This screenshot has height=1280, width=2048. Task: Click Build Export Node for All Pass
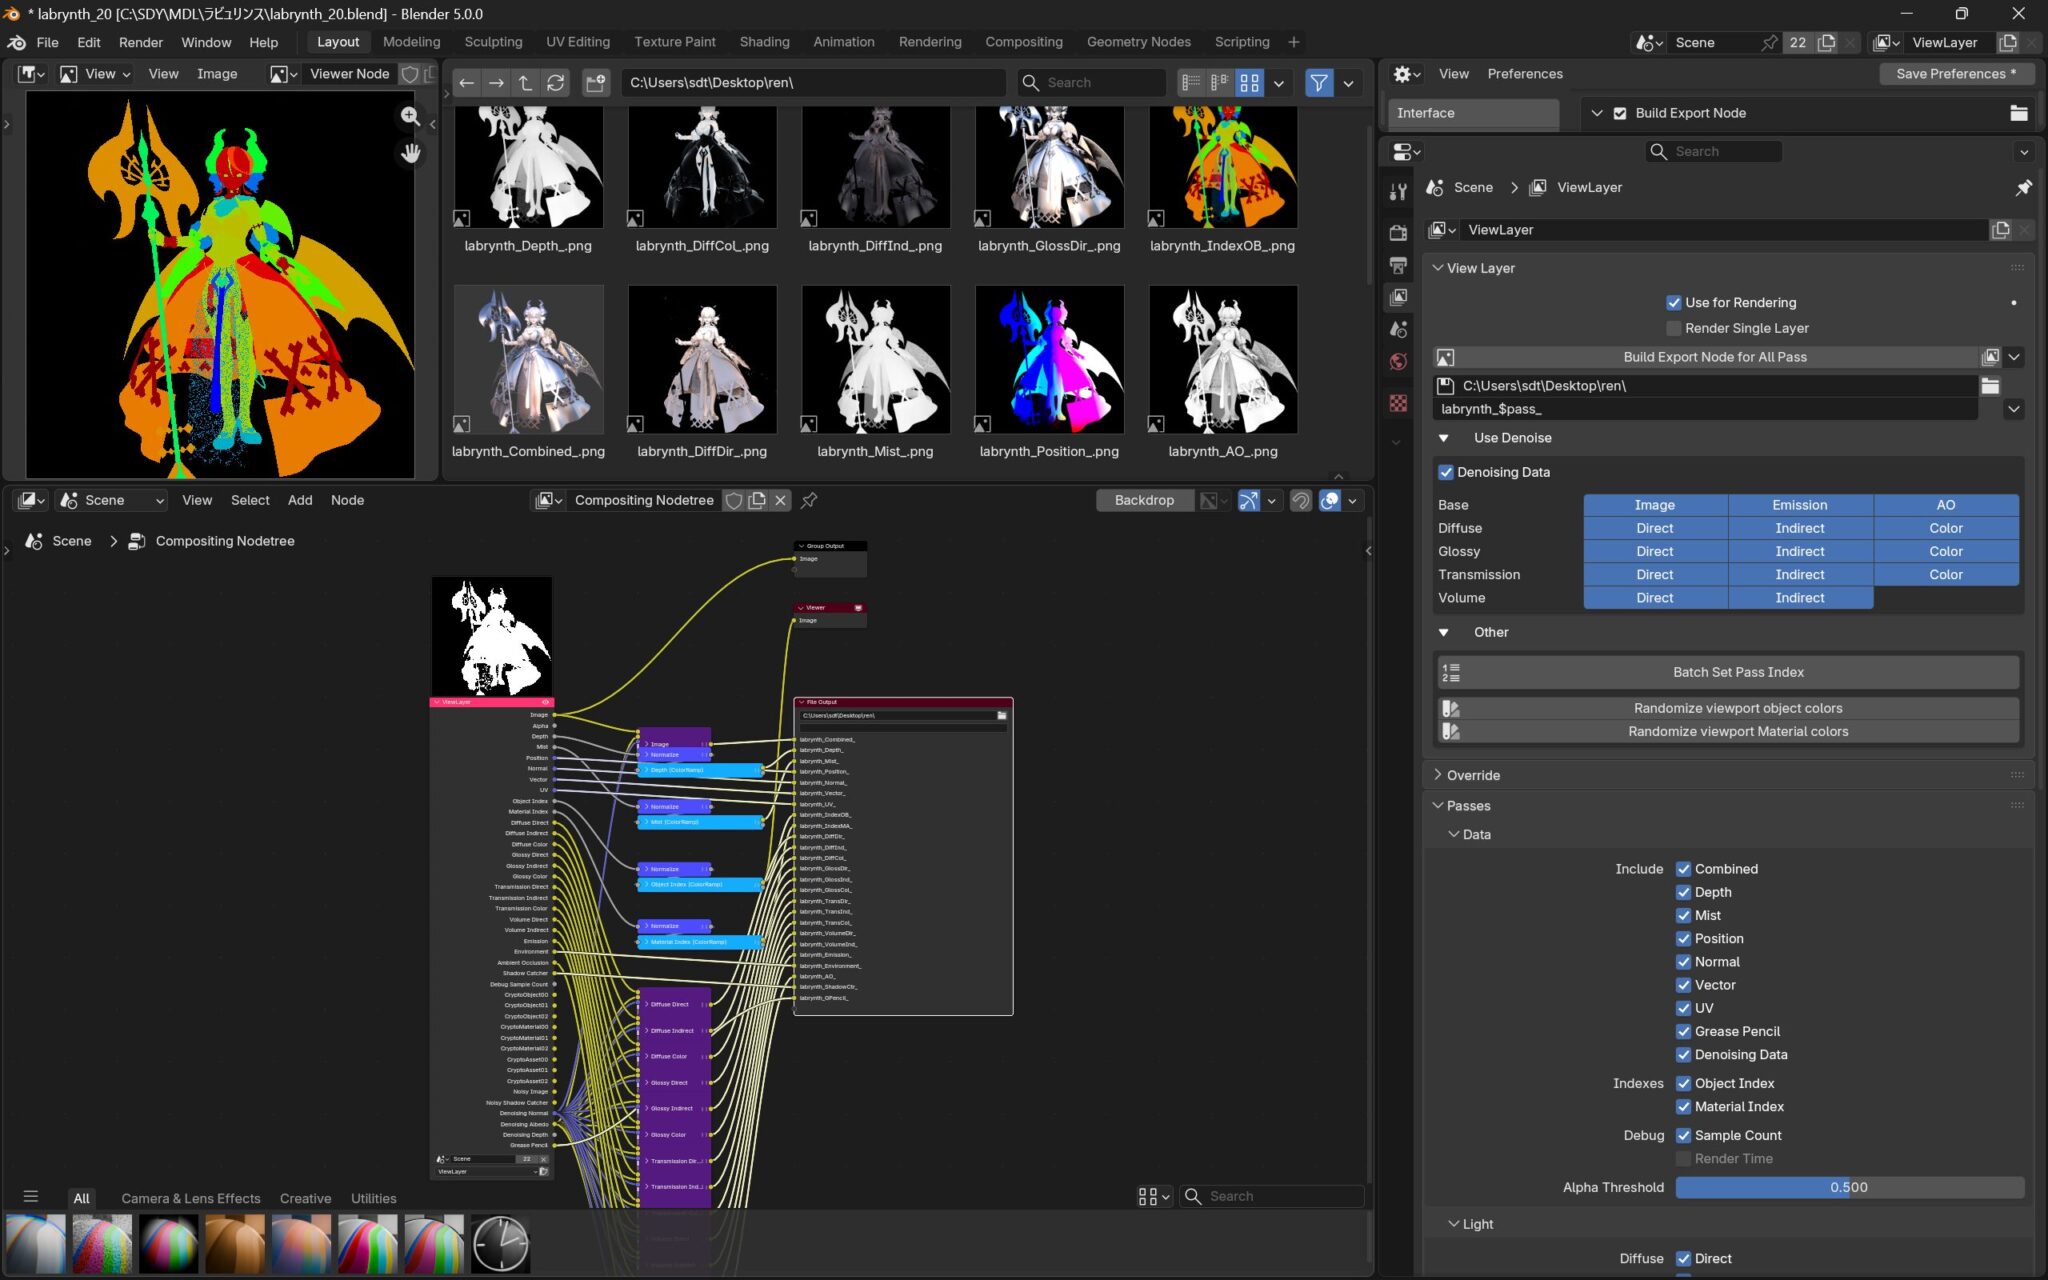(x=1714, y=357)
